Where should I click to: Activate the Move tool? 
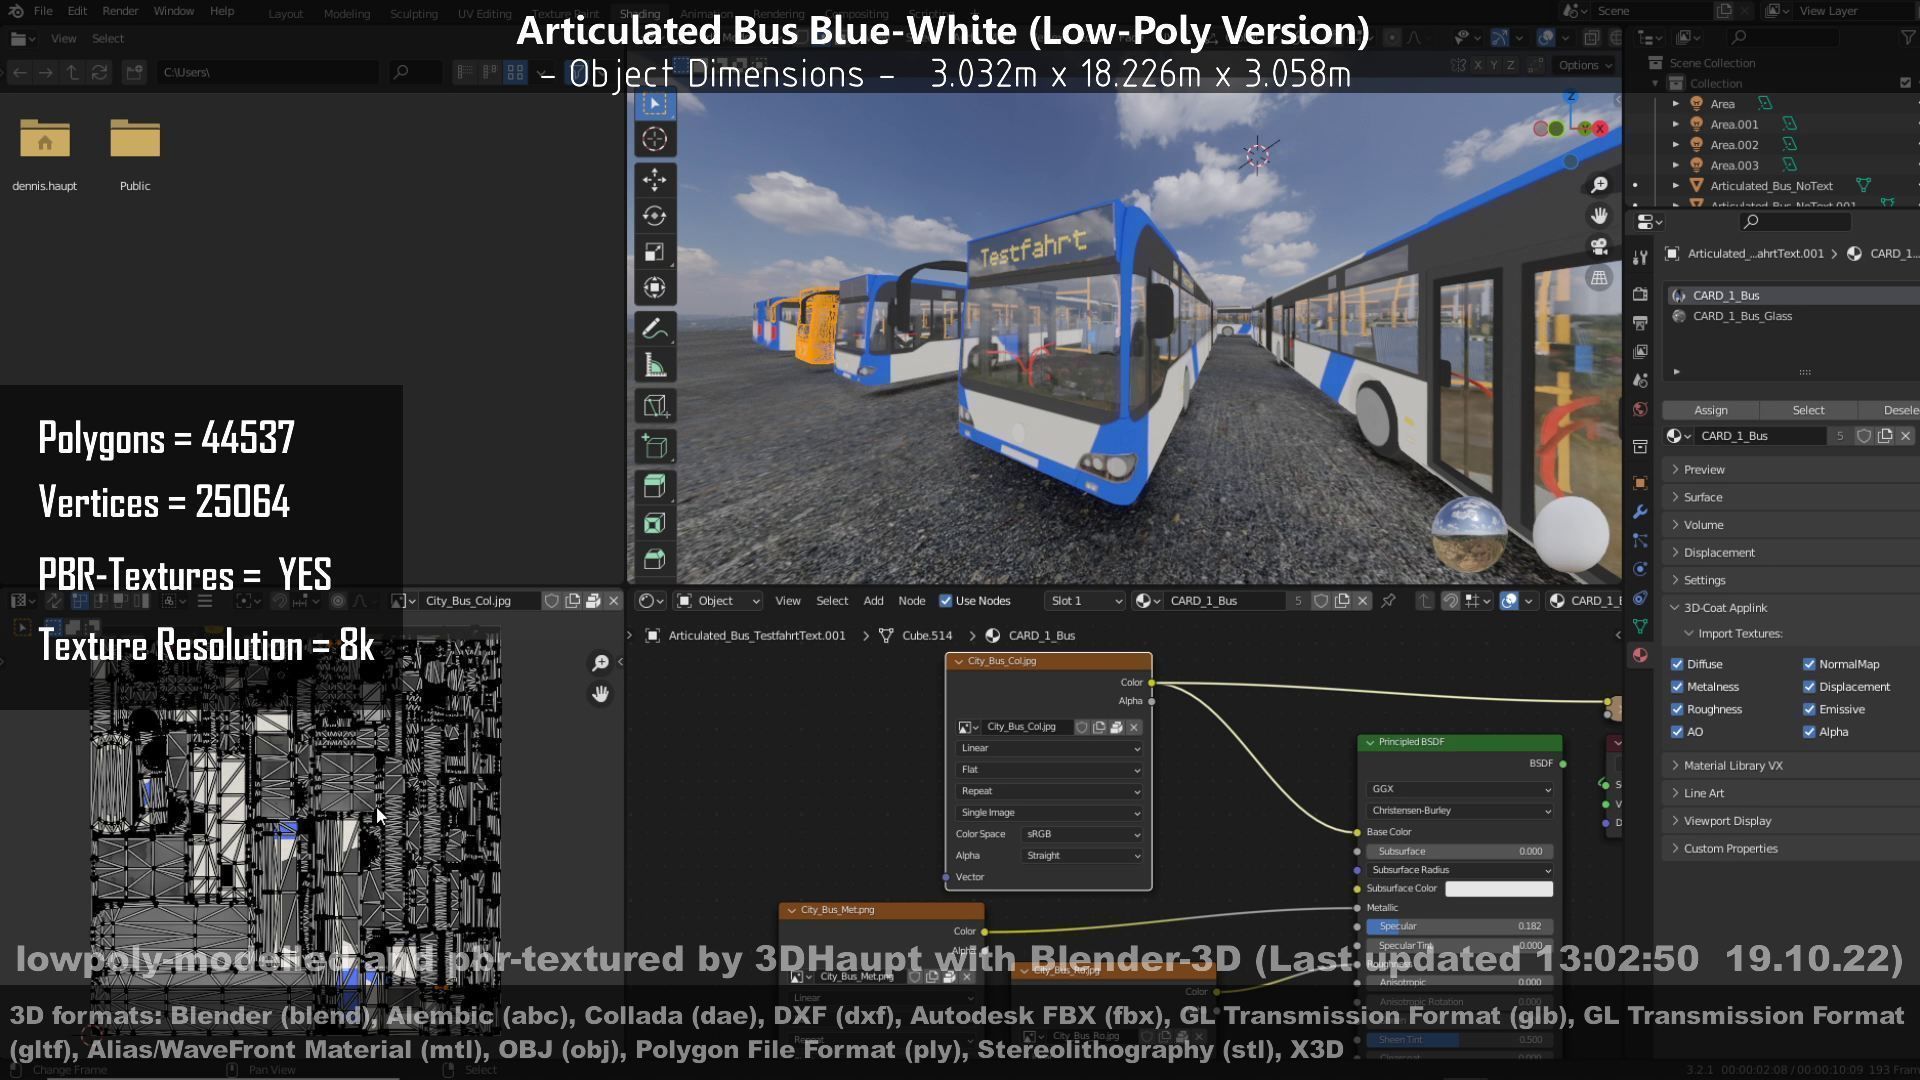(655, 180)
